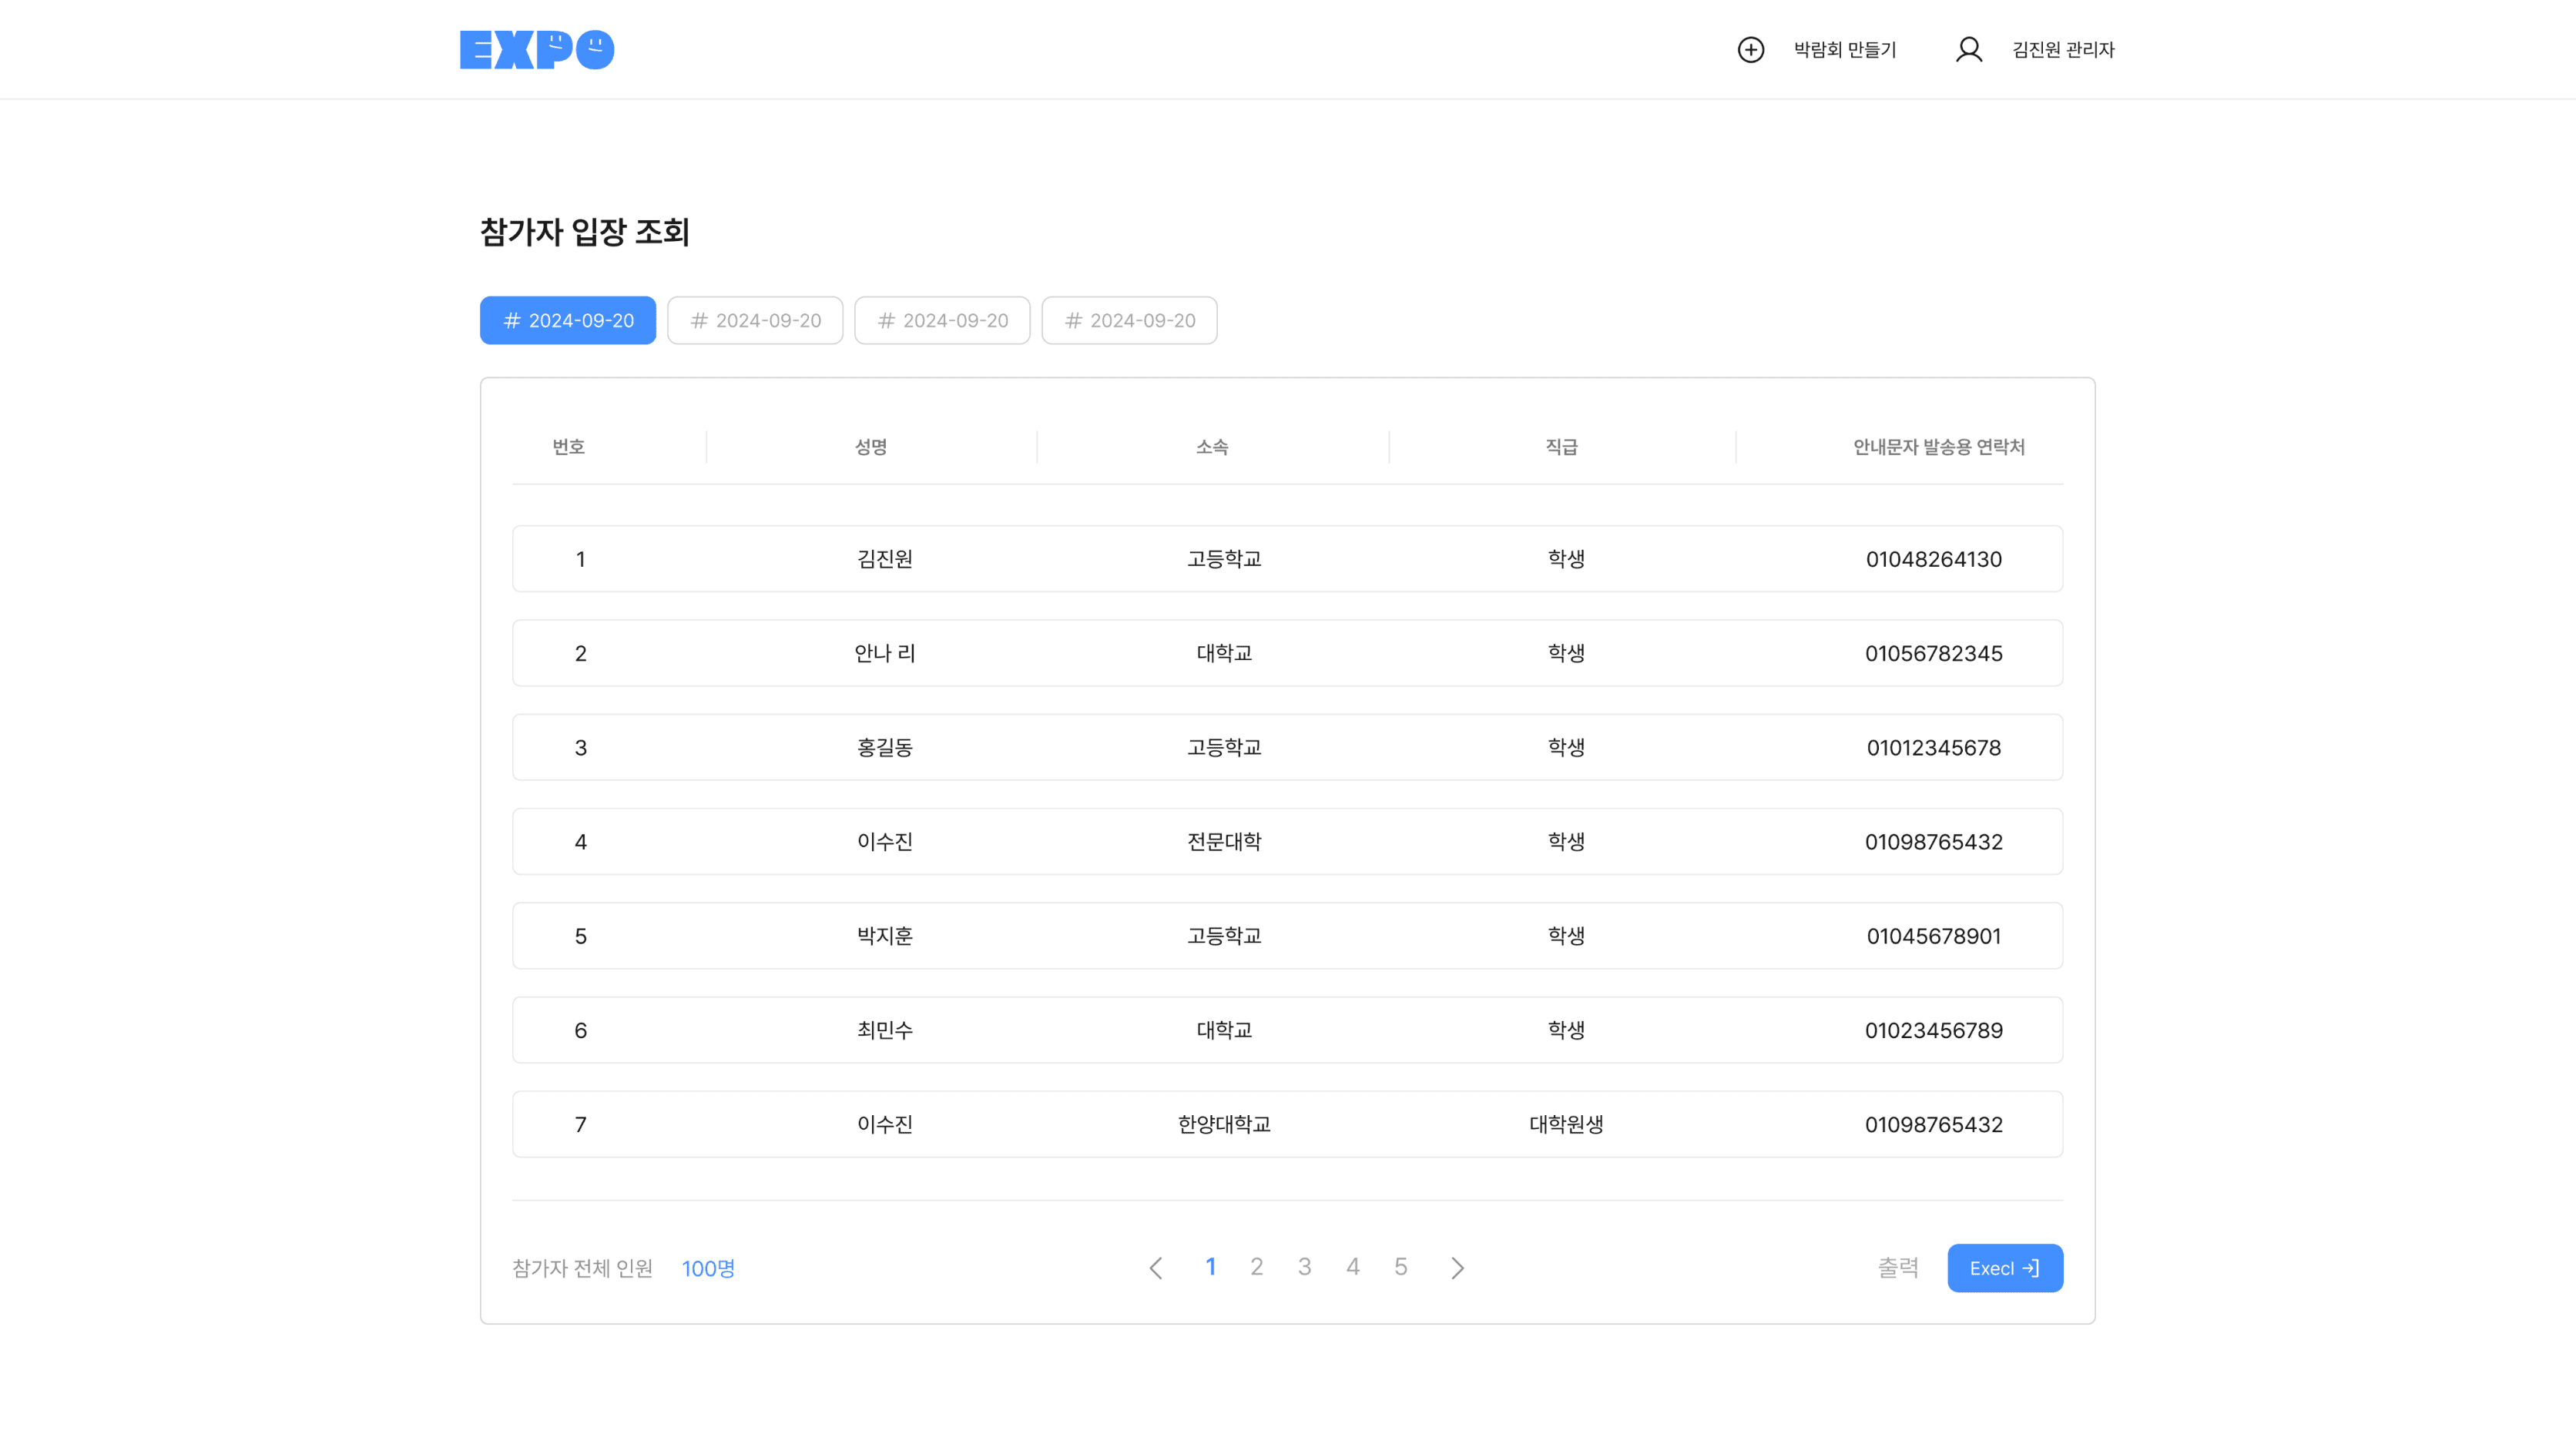Viewport: 2576px width, 1454px height.
Task: Go to page 3
Action: [x=1304, y=1267]
